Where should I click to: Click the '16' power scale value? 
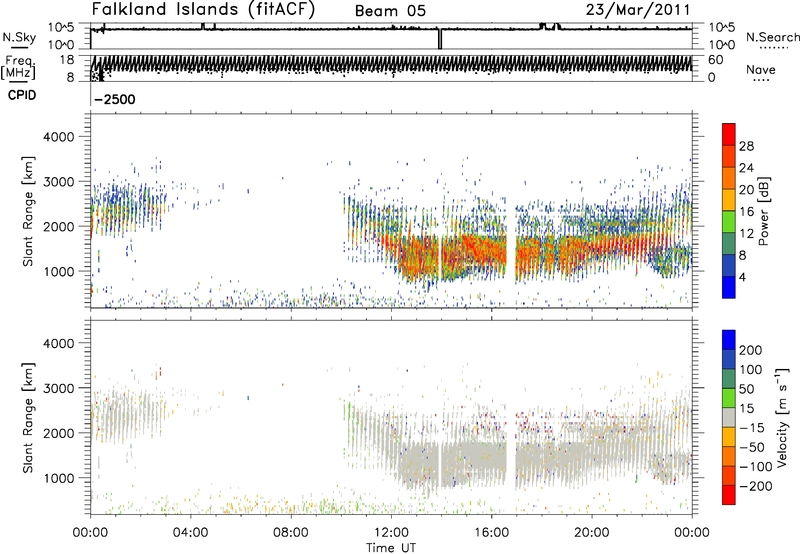[x=746, y=212]
